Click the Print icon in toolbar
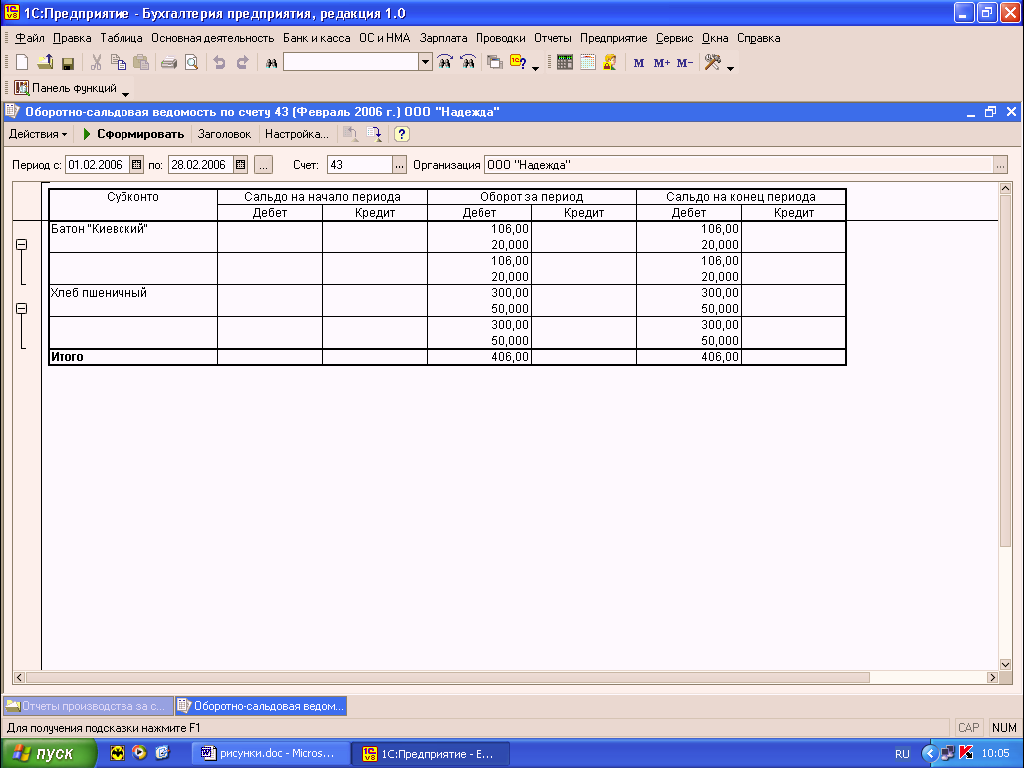 pos(169,62)
